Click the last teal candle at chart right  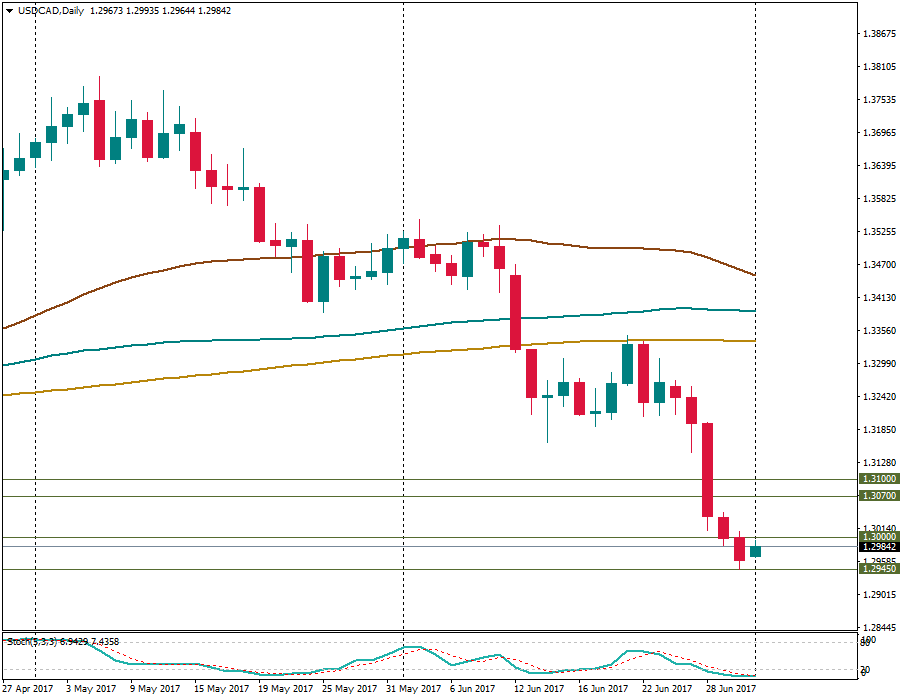(755, 551)
